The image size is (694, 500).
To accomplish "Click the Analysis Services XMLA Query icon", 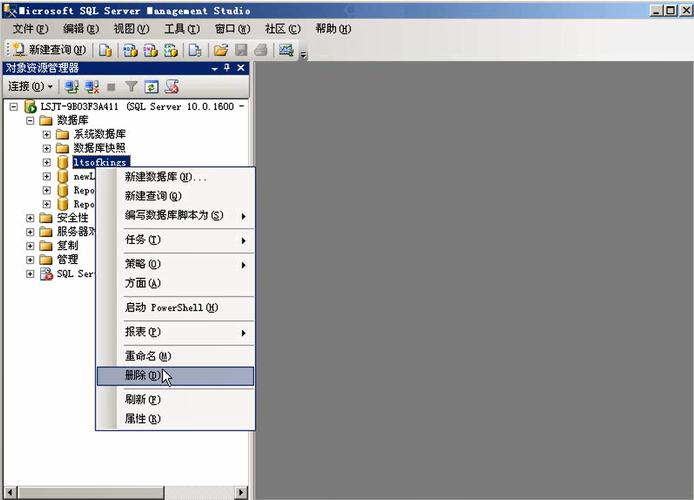I will [x=171, y=50].
